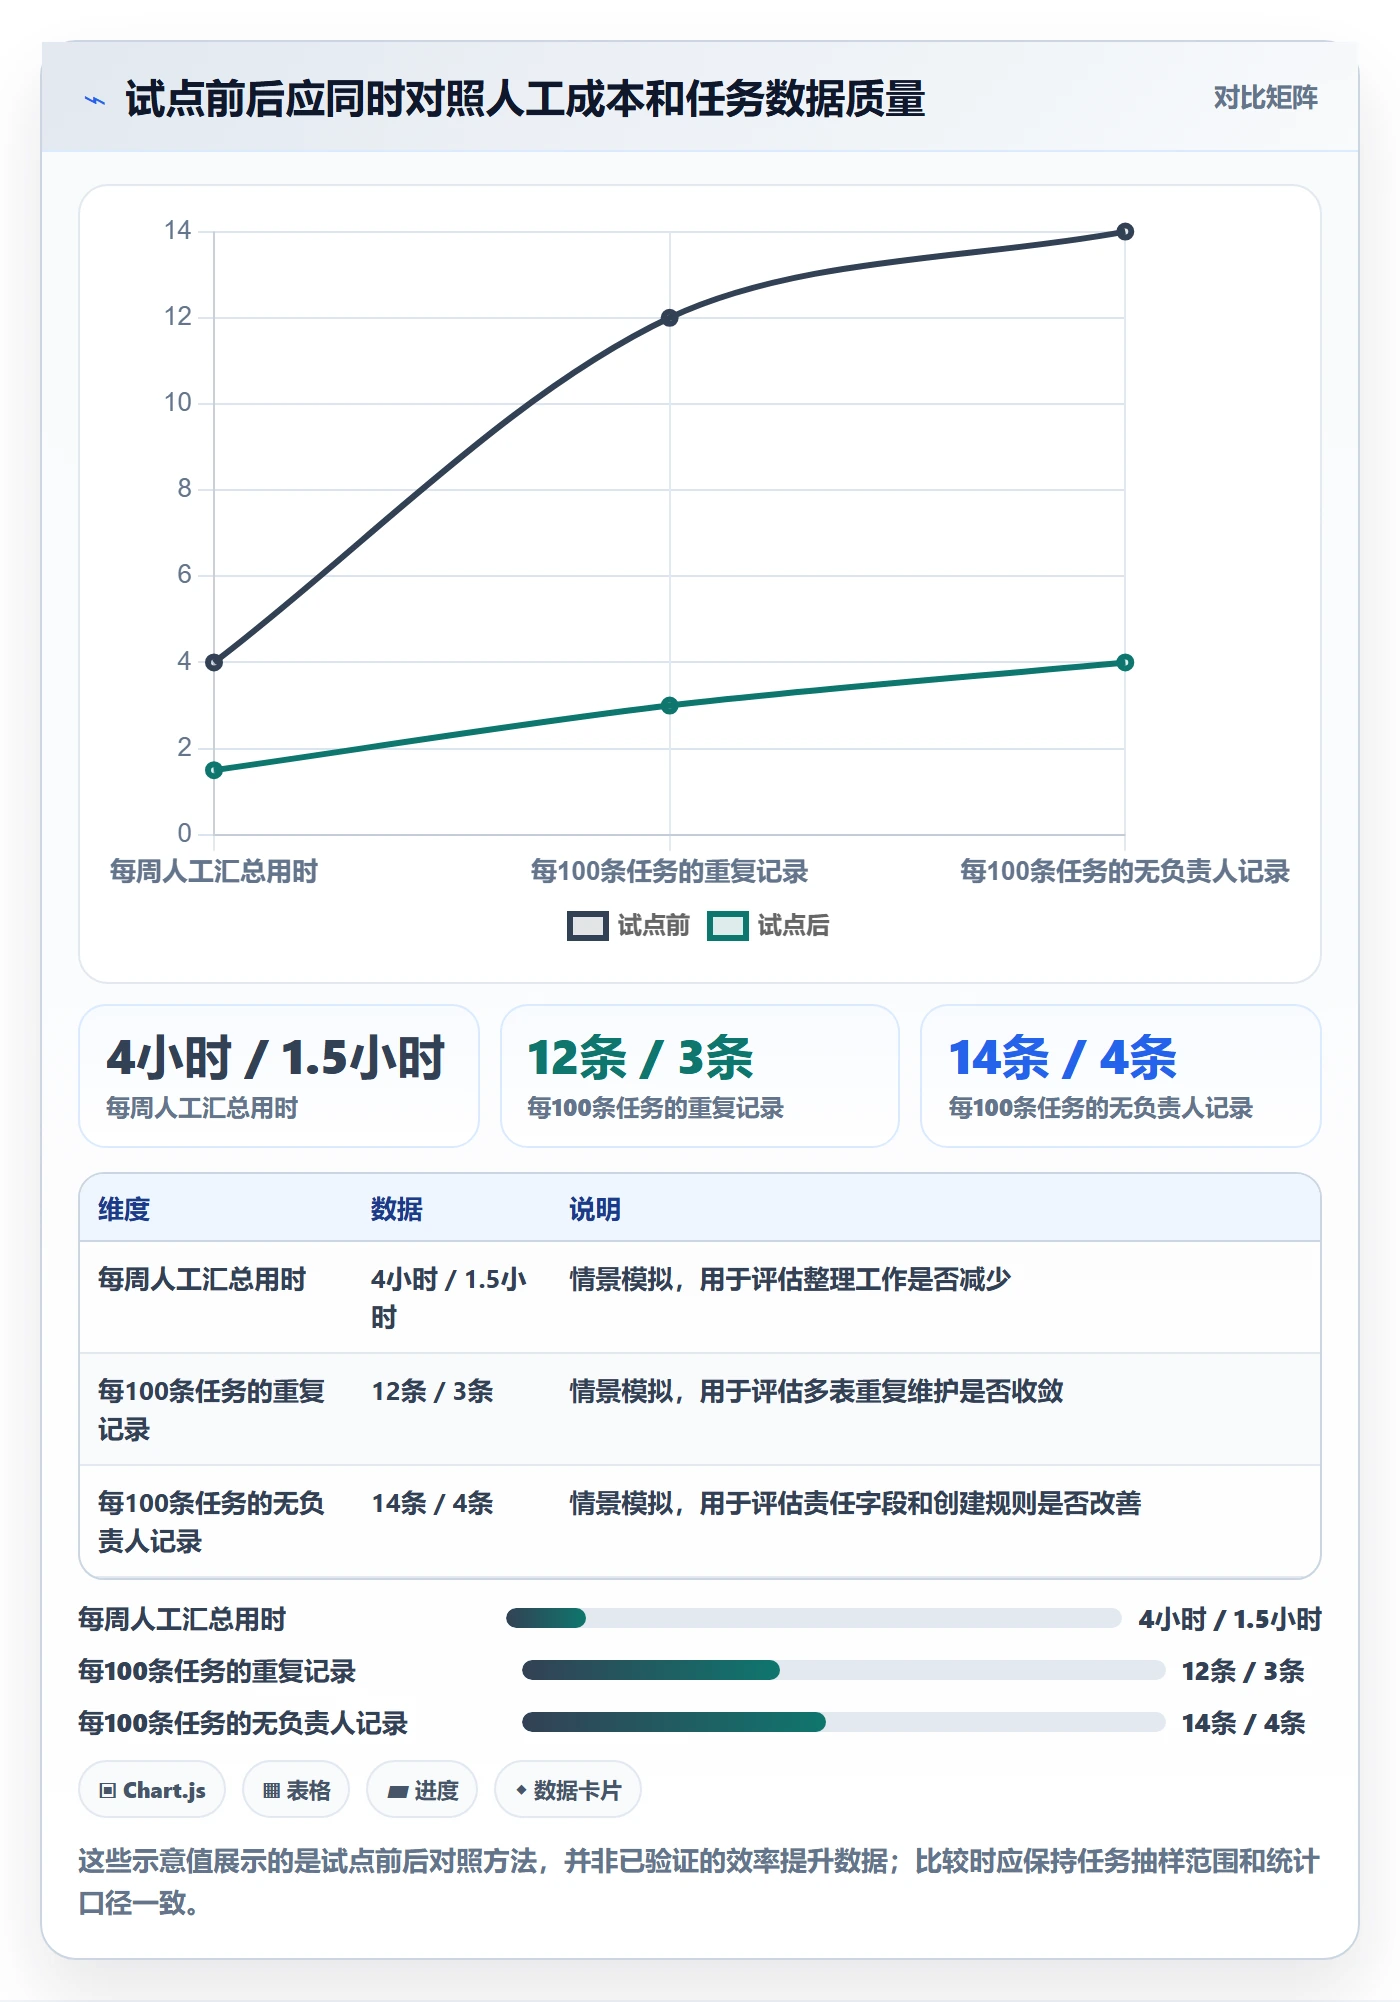
Task: Click the 每100条任务的重复记录 progress bar
Action: click(844, 1670)
